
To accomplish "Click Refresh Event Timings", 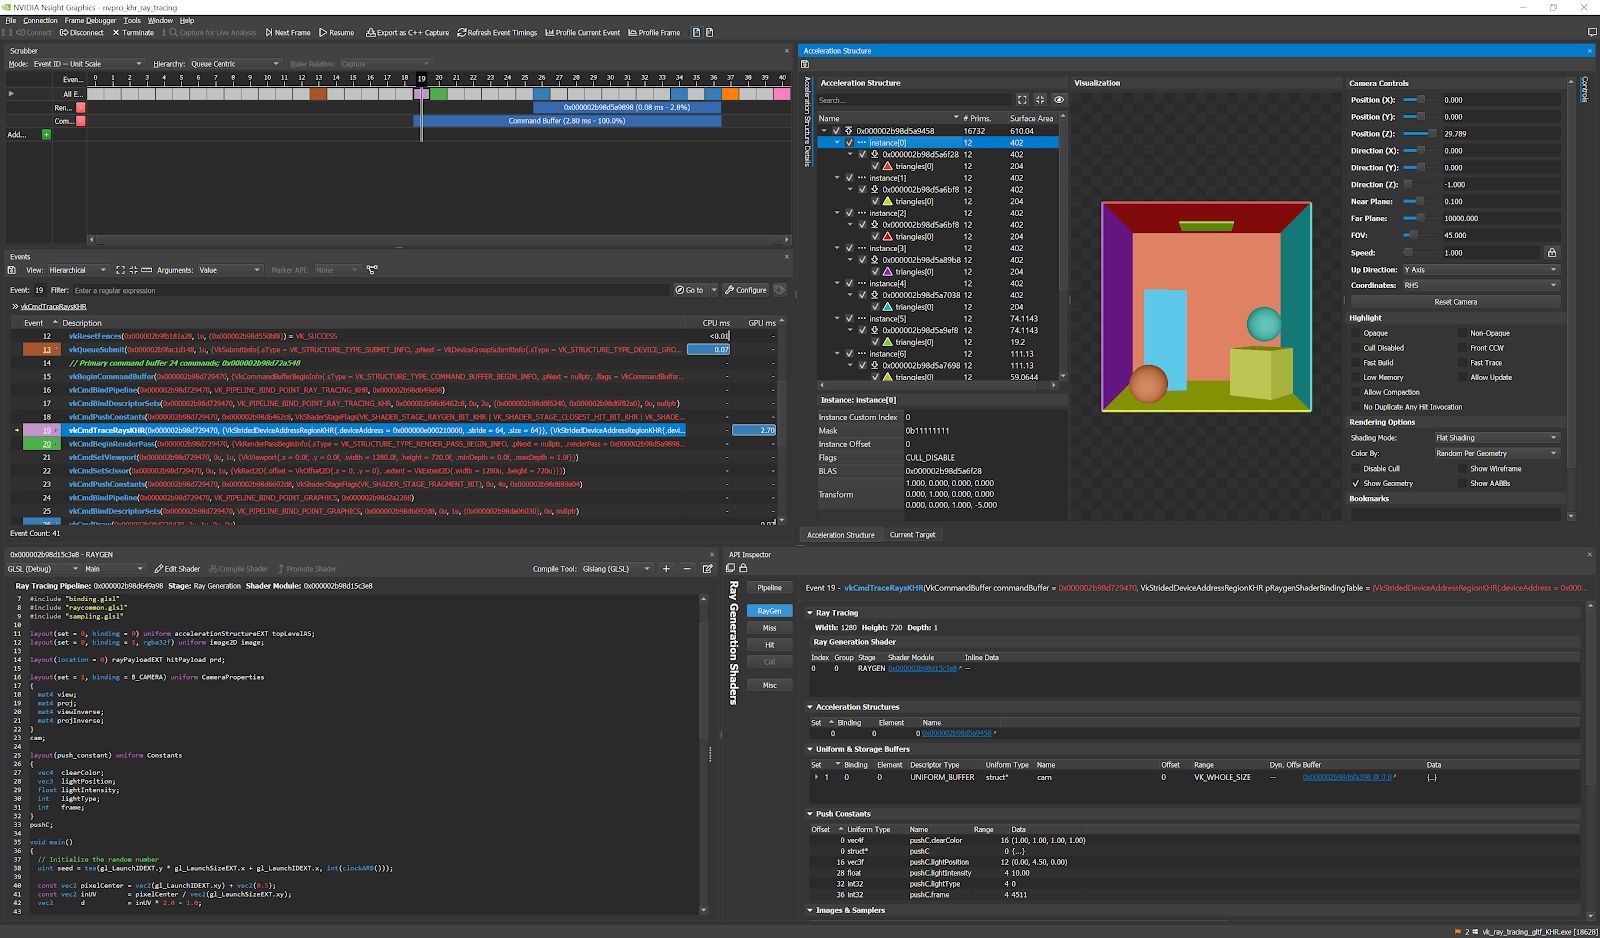I will (x=497, y=32).
